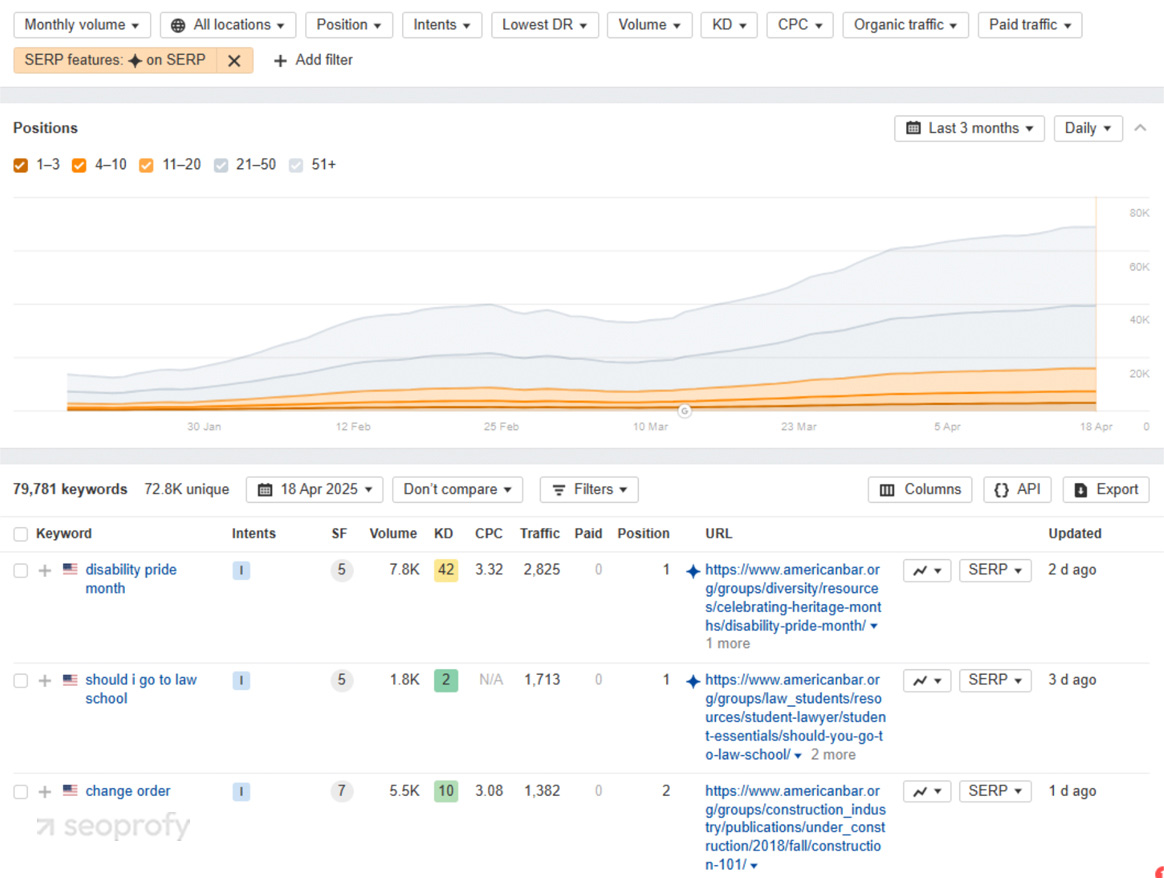Image resolution: width=1164 pixels, height=878 pixels.
Task: Open the Volume filter dropdown
Action: tap(650, 25)
